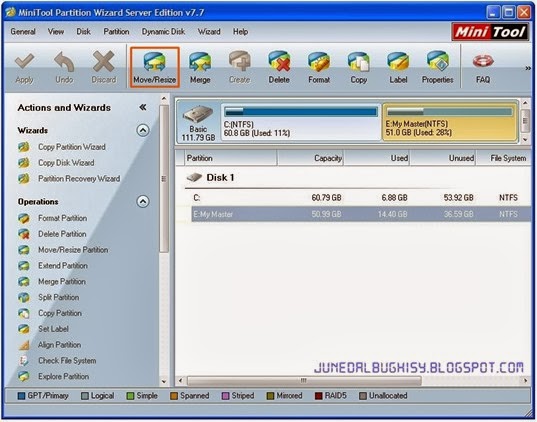Screen dimensions: 537x422
Task: Click the Unallocated legend color swatch
Action: click(x=363, y=396)
